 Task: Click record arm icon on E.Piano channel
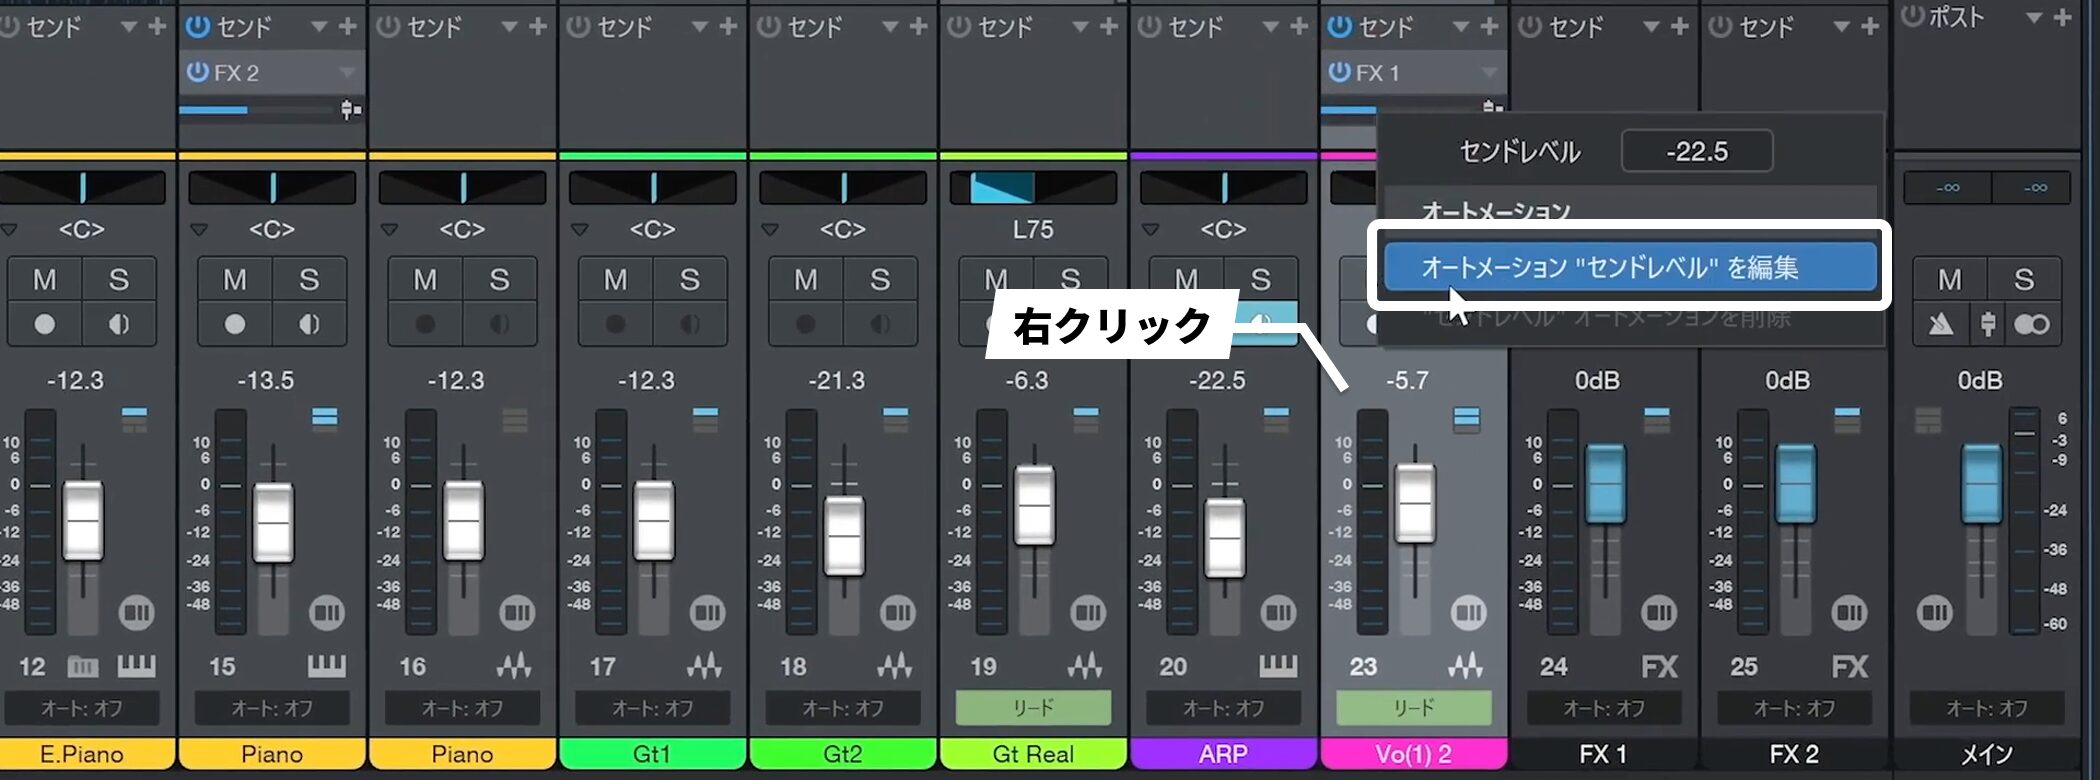(x=44, y=324)
